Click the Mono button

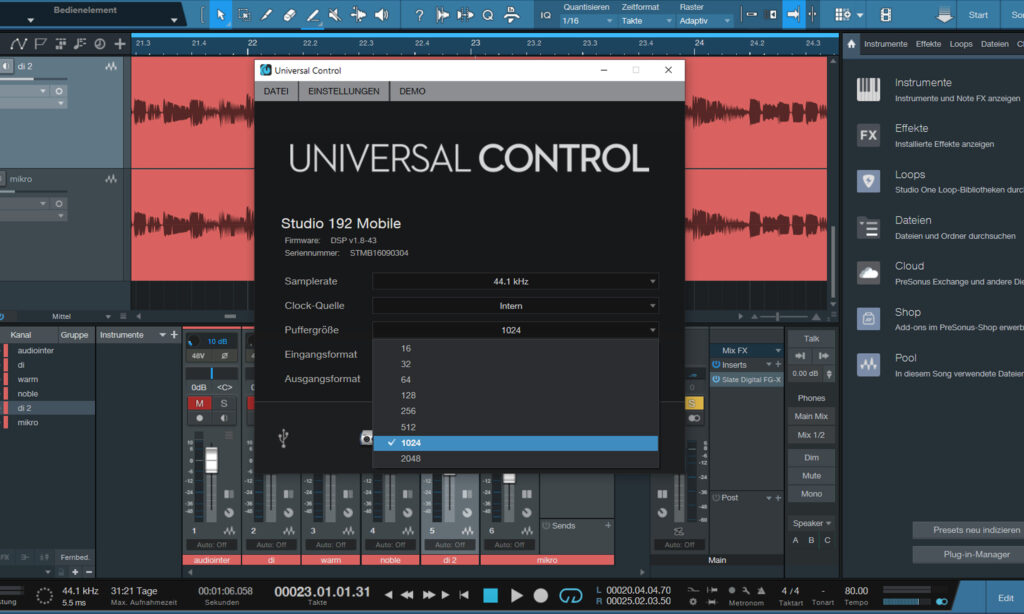tap(811, 494)
